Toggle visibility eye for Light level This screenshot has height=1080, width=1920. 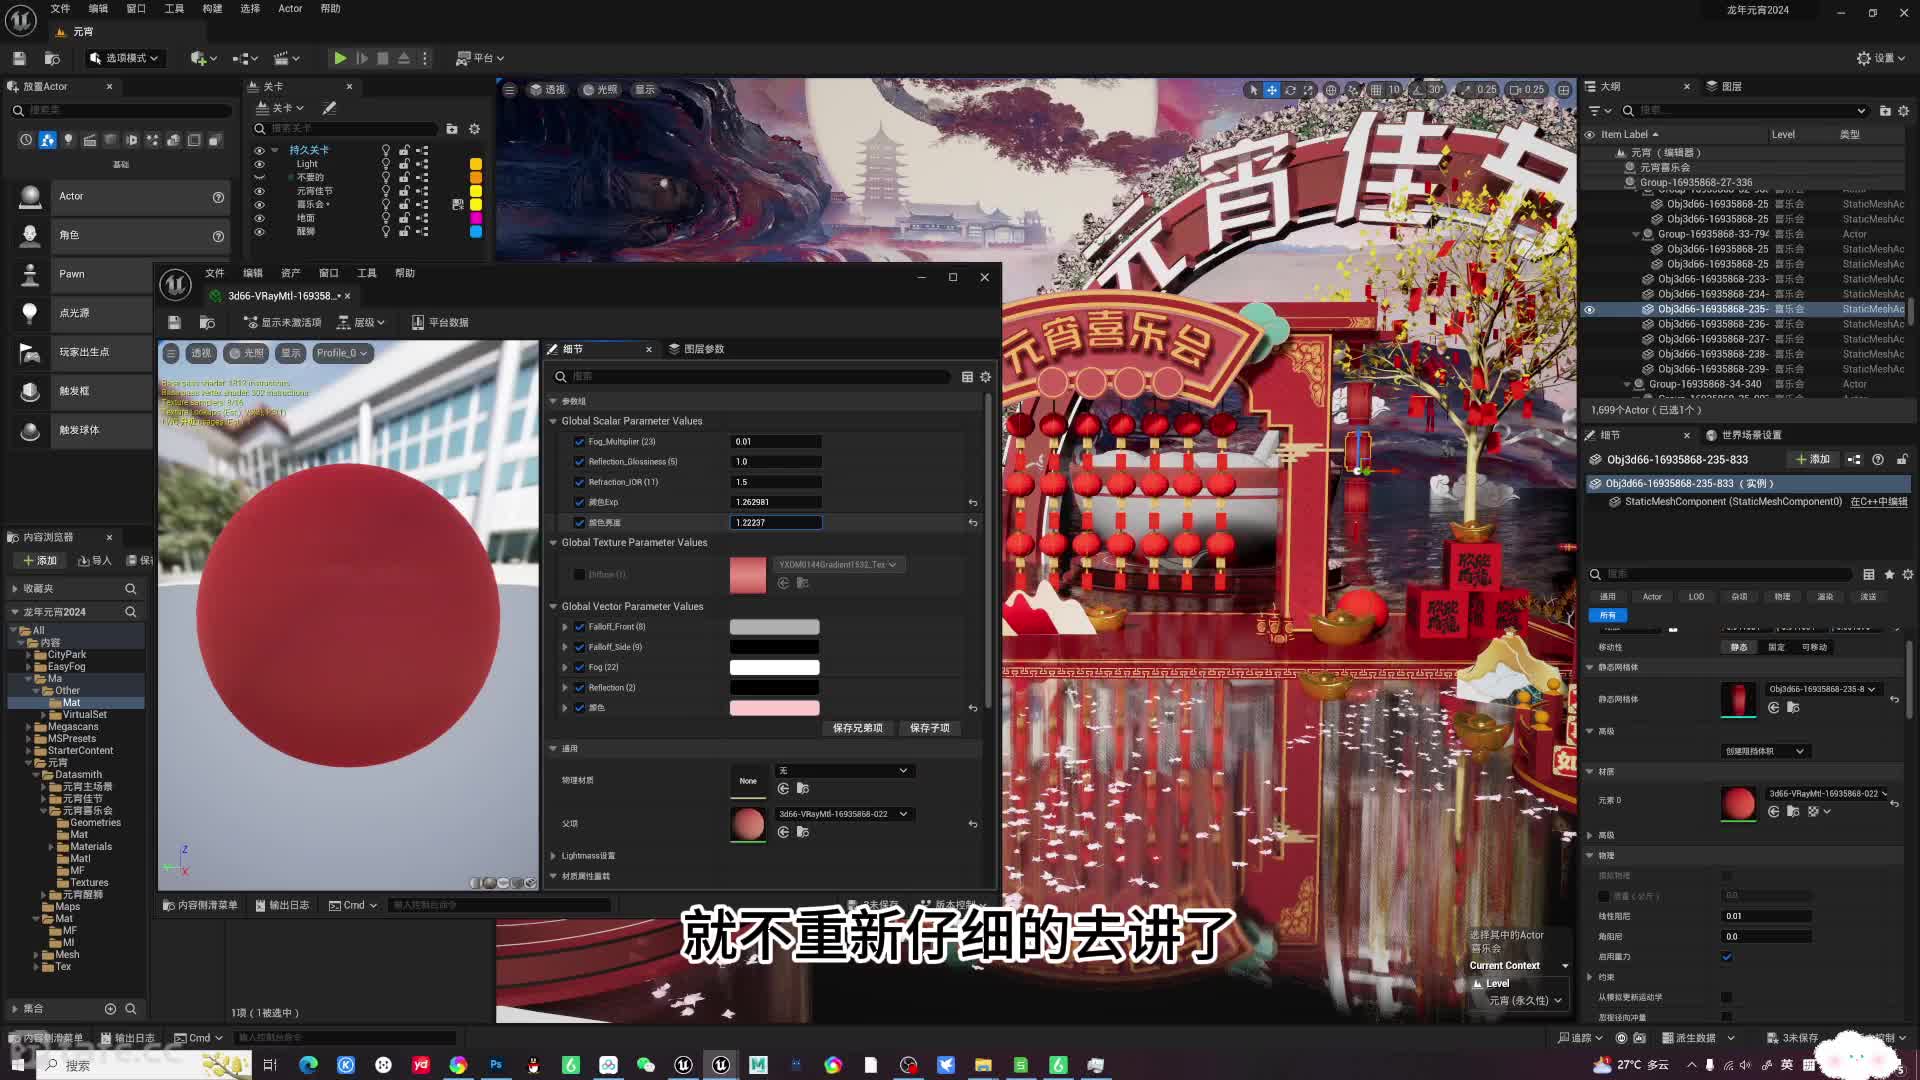(x=259, y=164)
